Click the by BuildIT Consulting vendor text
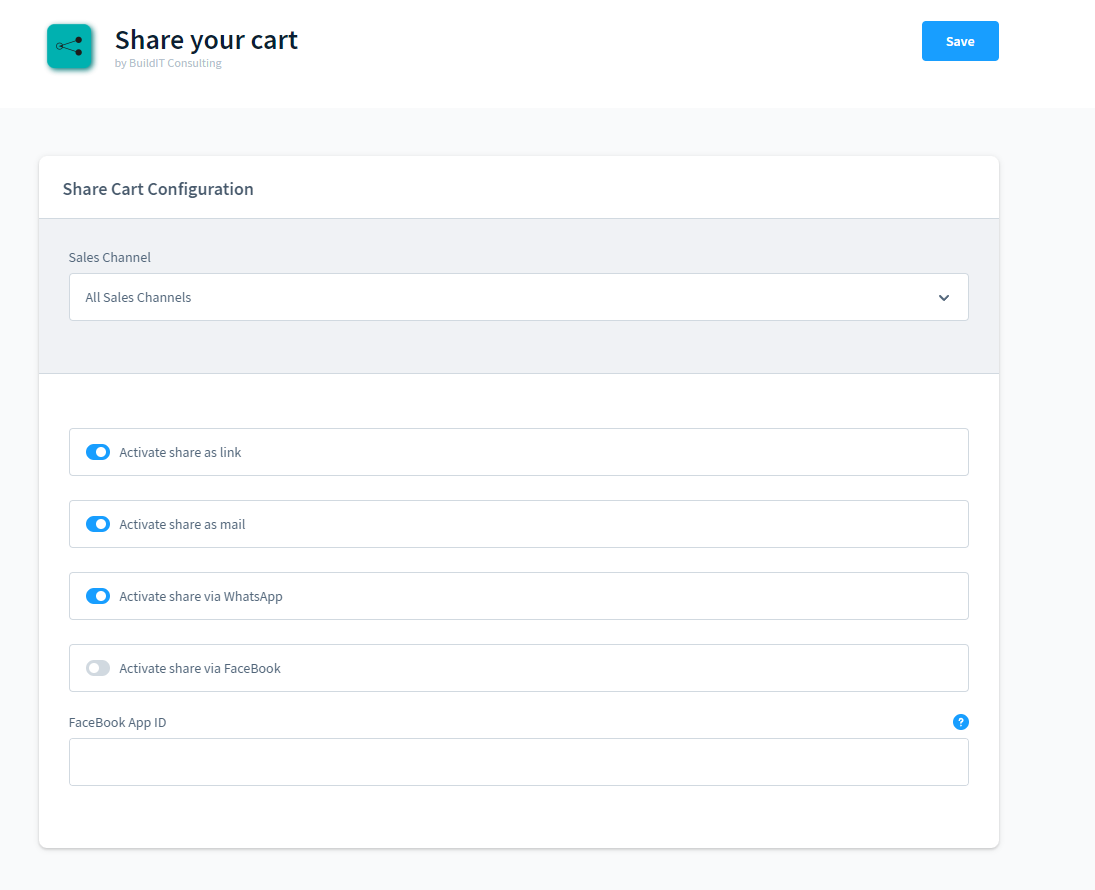 [168, 63]
